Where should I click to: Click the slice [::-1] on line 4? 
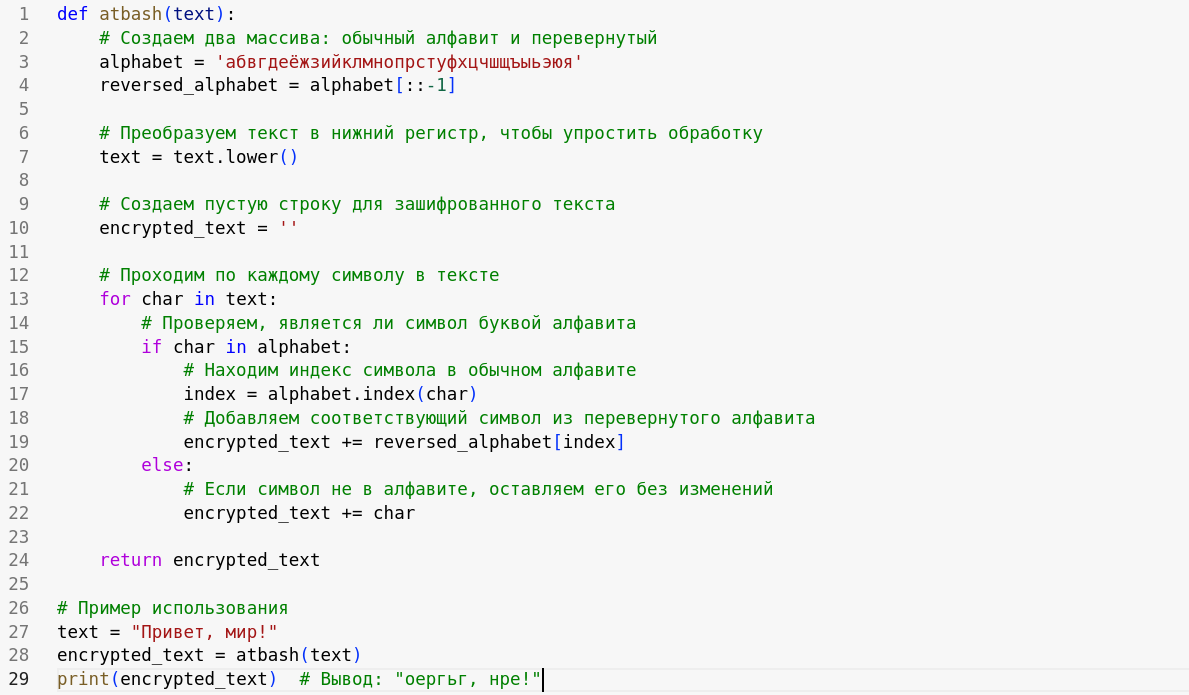[x=425, y=86]
